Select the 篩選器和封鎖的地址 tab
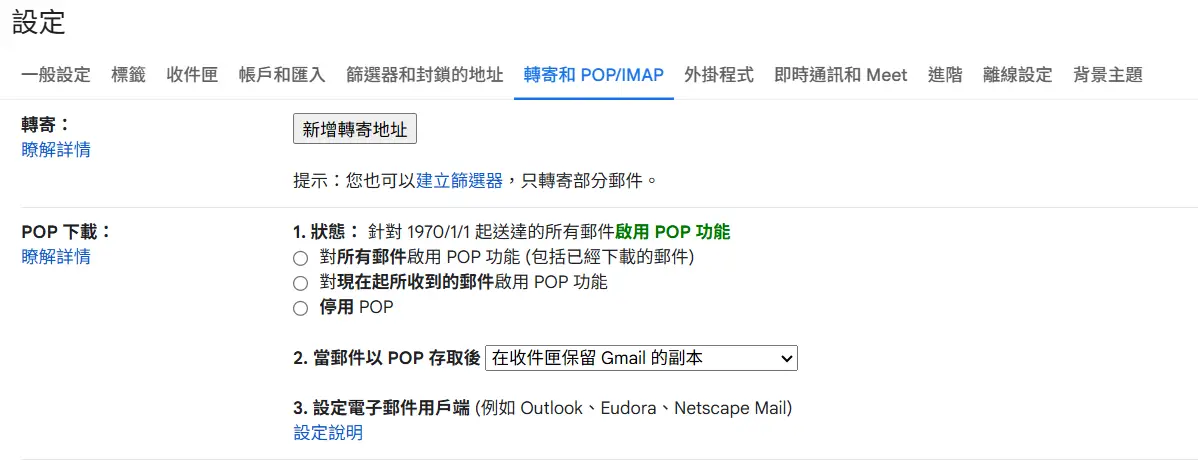The width and height of the screenshot is (1198, 460). 424,75
